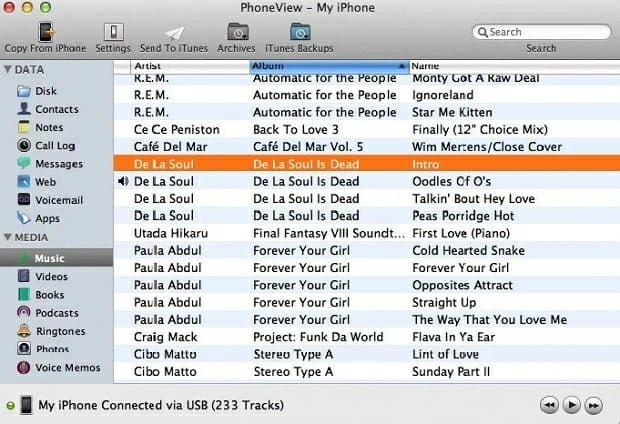Open the search magnifier dropdown

482,32
